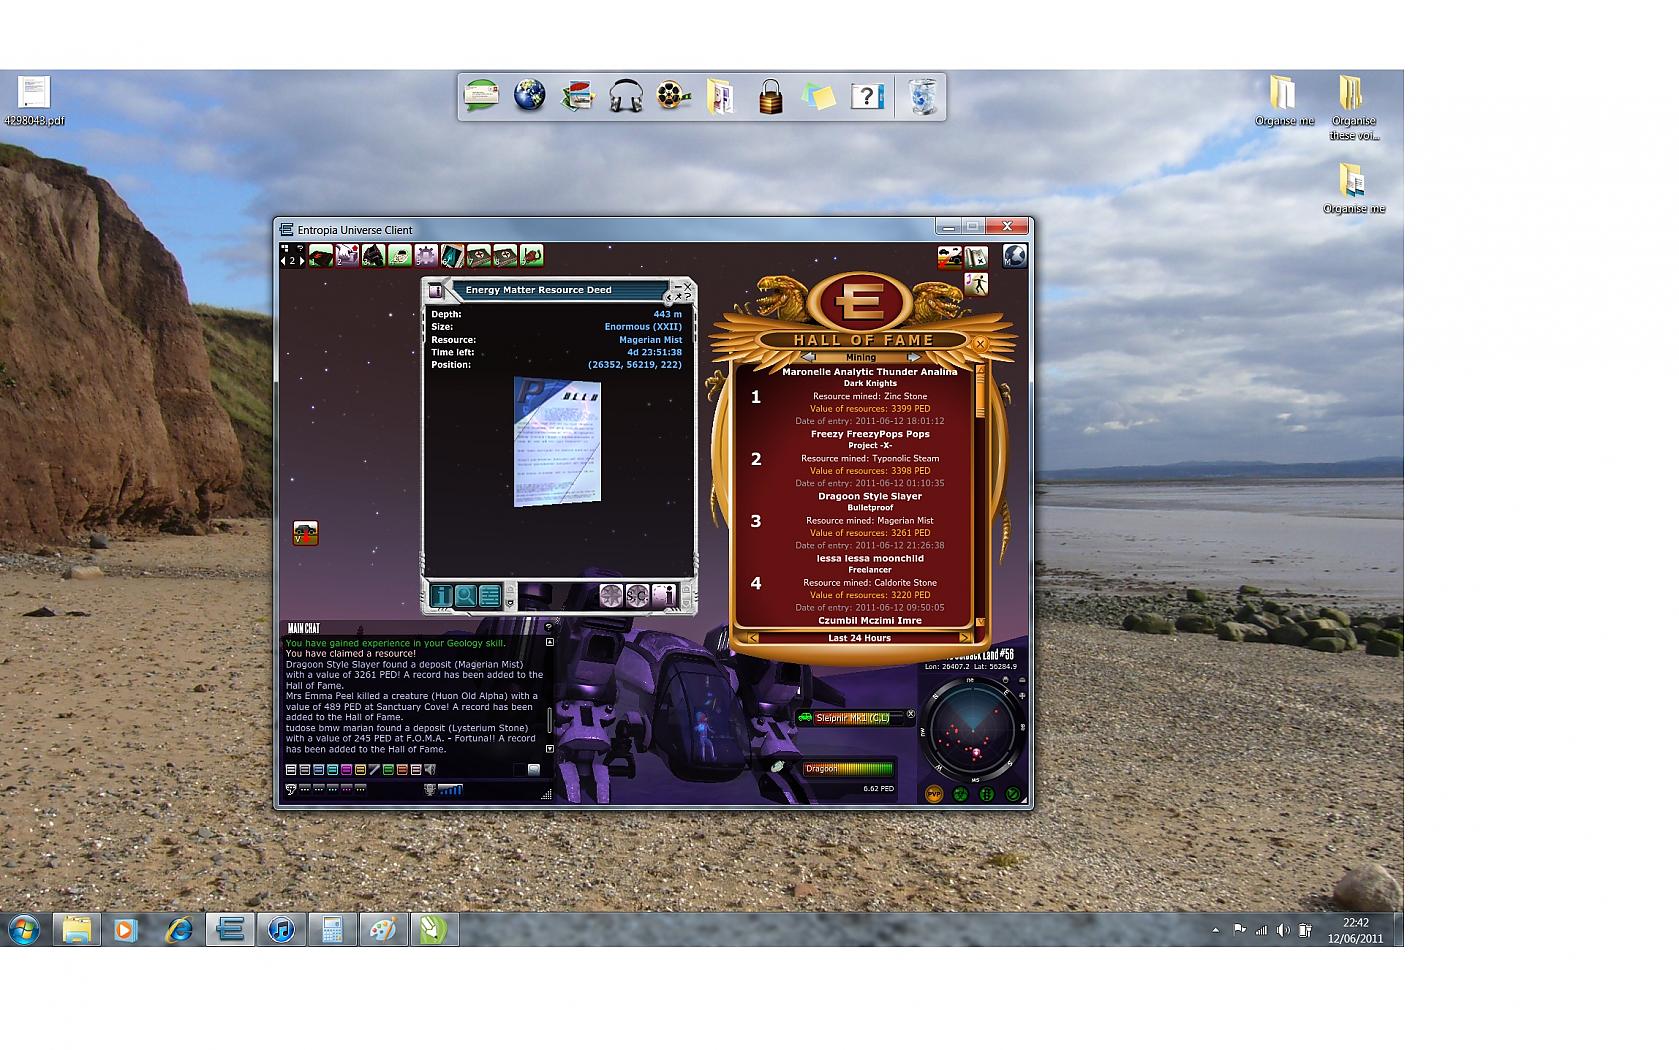Adjust the voice volume level bars
Viewport: 1679px width, 1050px height.
click(x=451, y=790)
